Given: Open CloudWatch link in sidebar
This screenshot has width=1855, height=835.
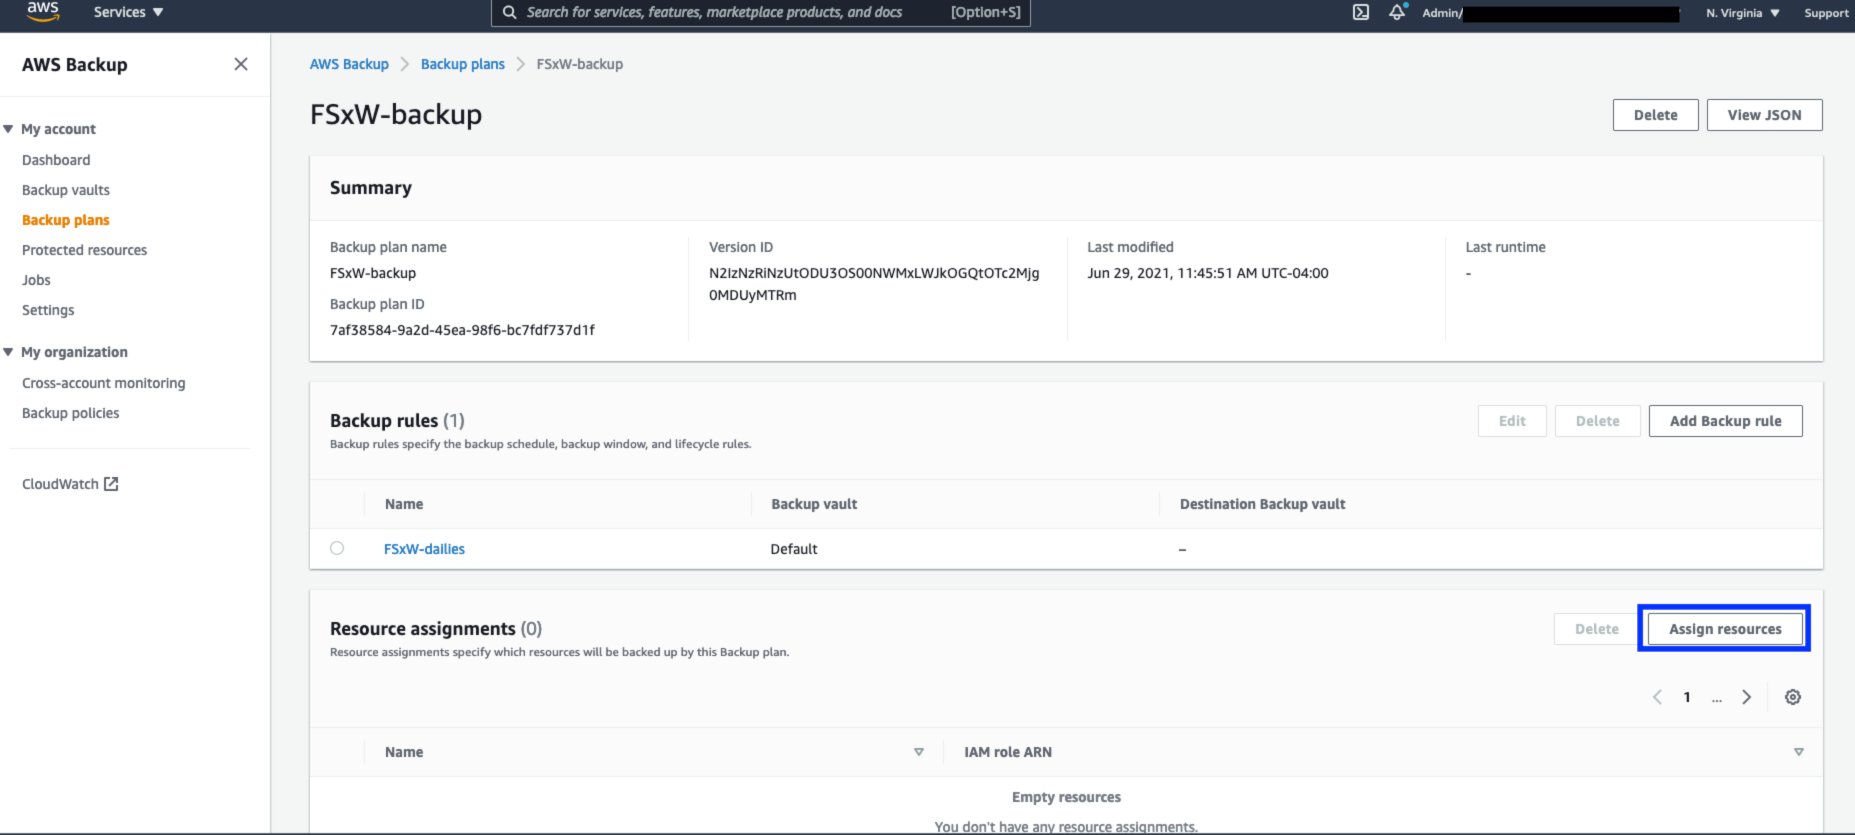Looking at the screenshot, I should coord(60,484).
